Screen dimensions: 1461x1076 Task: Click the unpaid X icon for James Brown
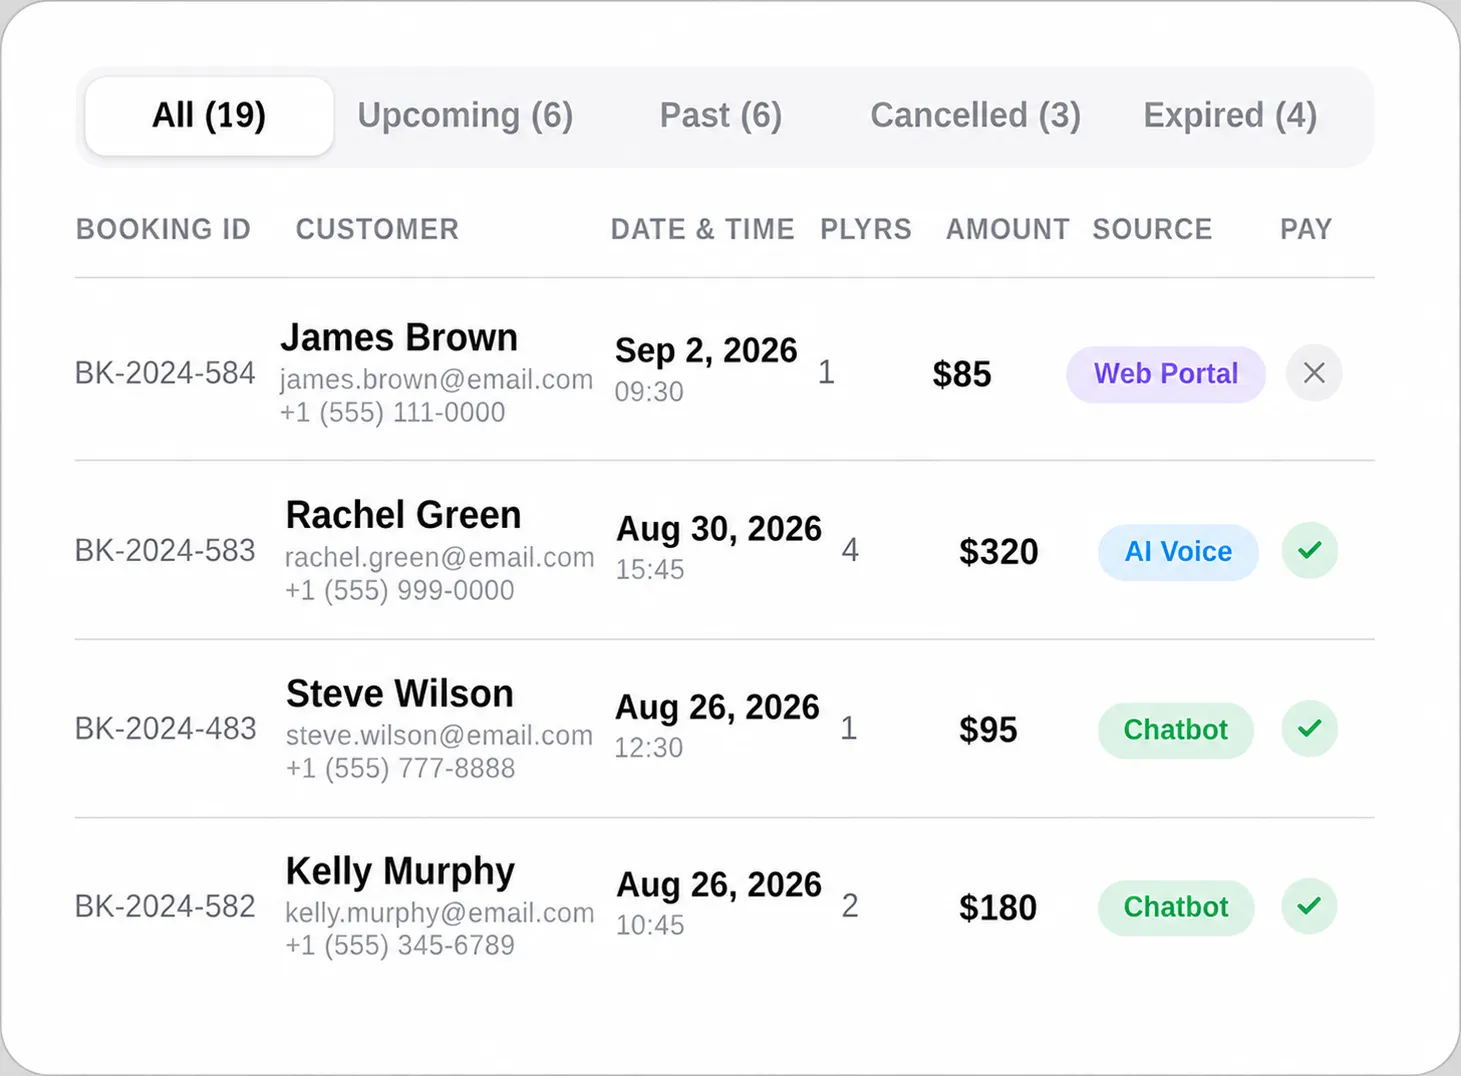(x=1314, y=373)
